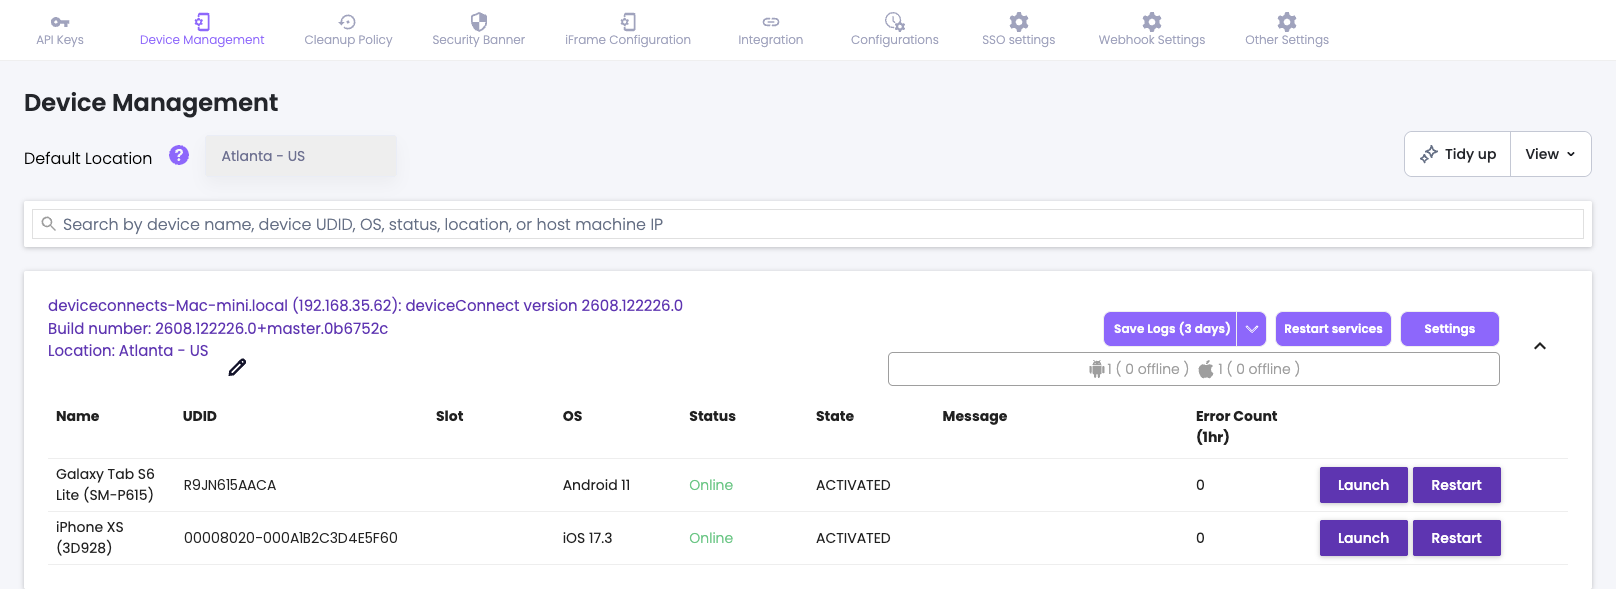Open the Integration tab
Screen dimensions: 1616x589
point(770,30)
